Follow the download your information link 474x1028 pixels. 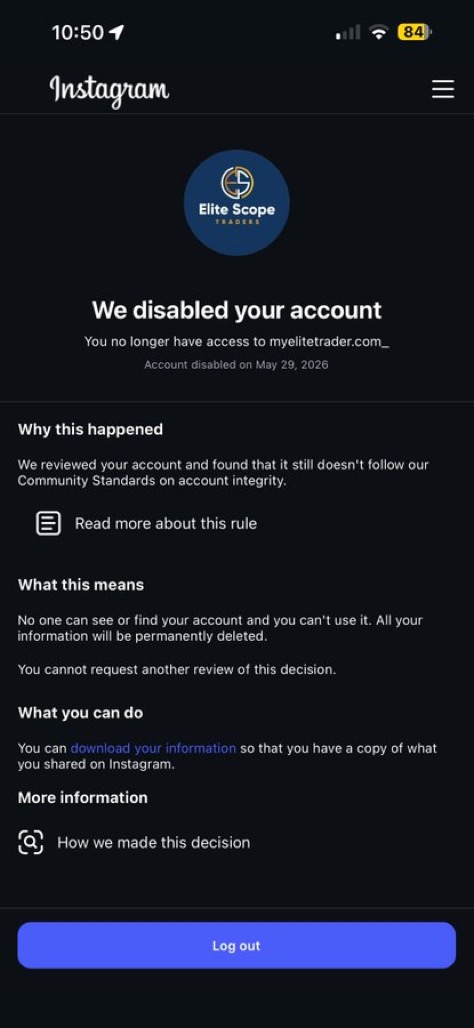153,748
